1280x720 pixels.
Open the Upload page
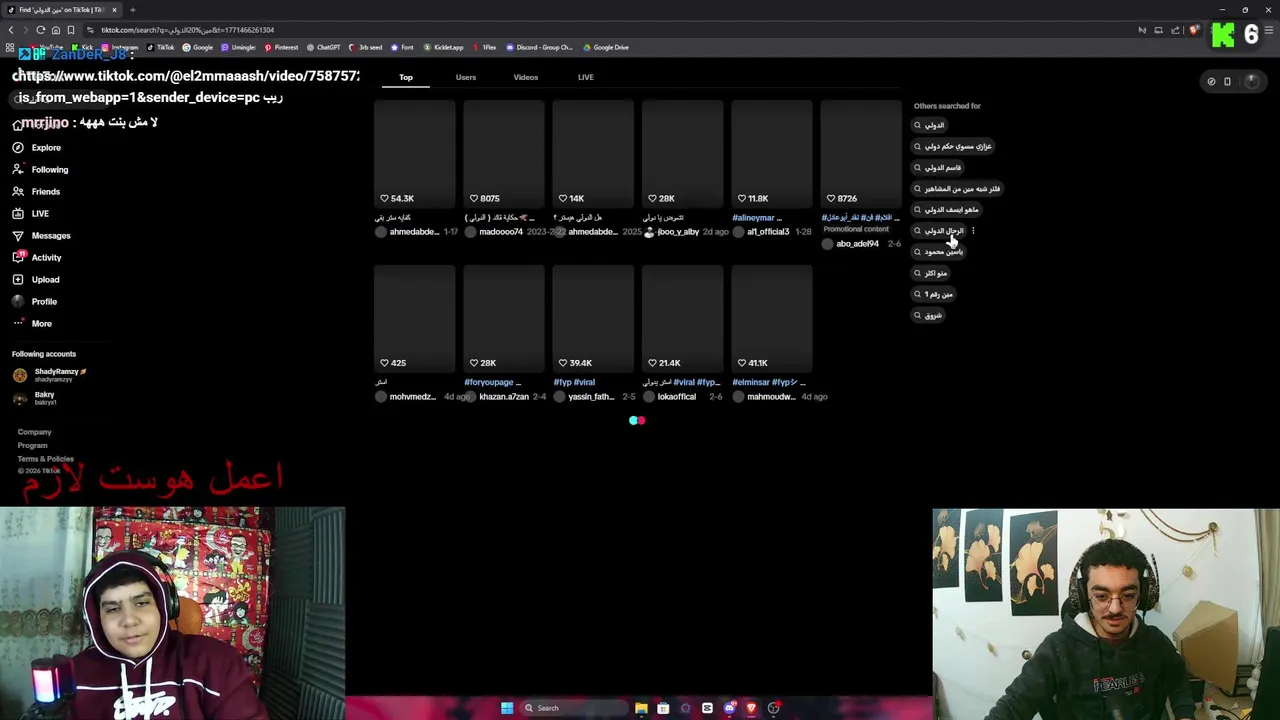(x=36, y=280)
